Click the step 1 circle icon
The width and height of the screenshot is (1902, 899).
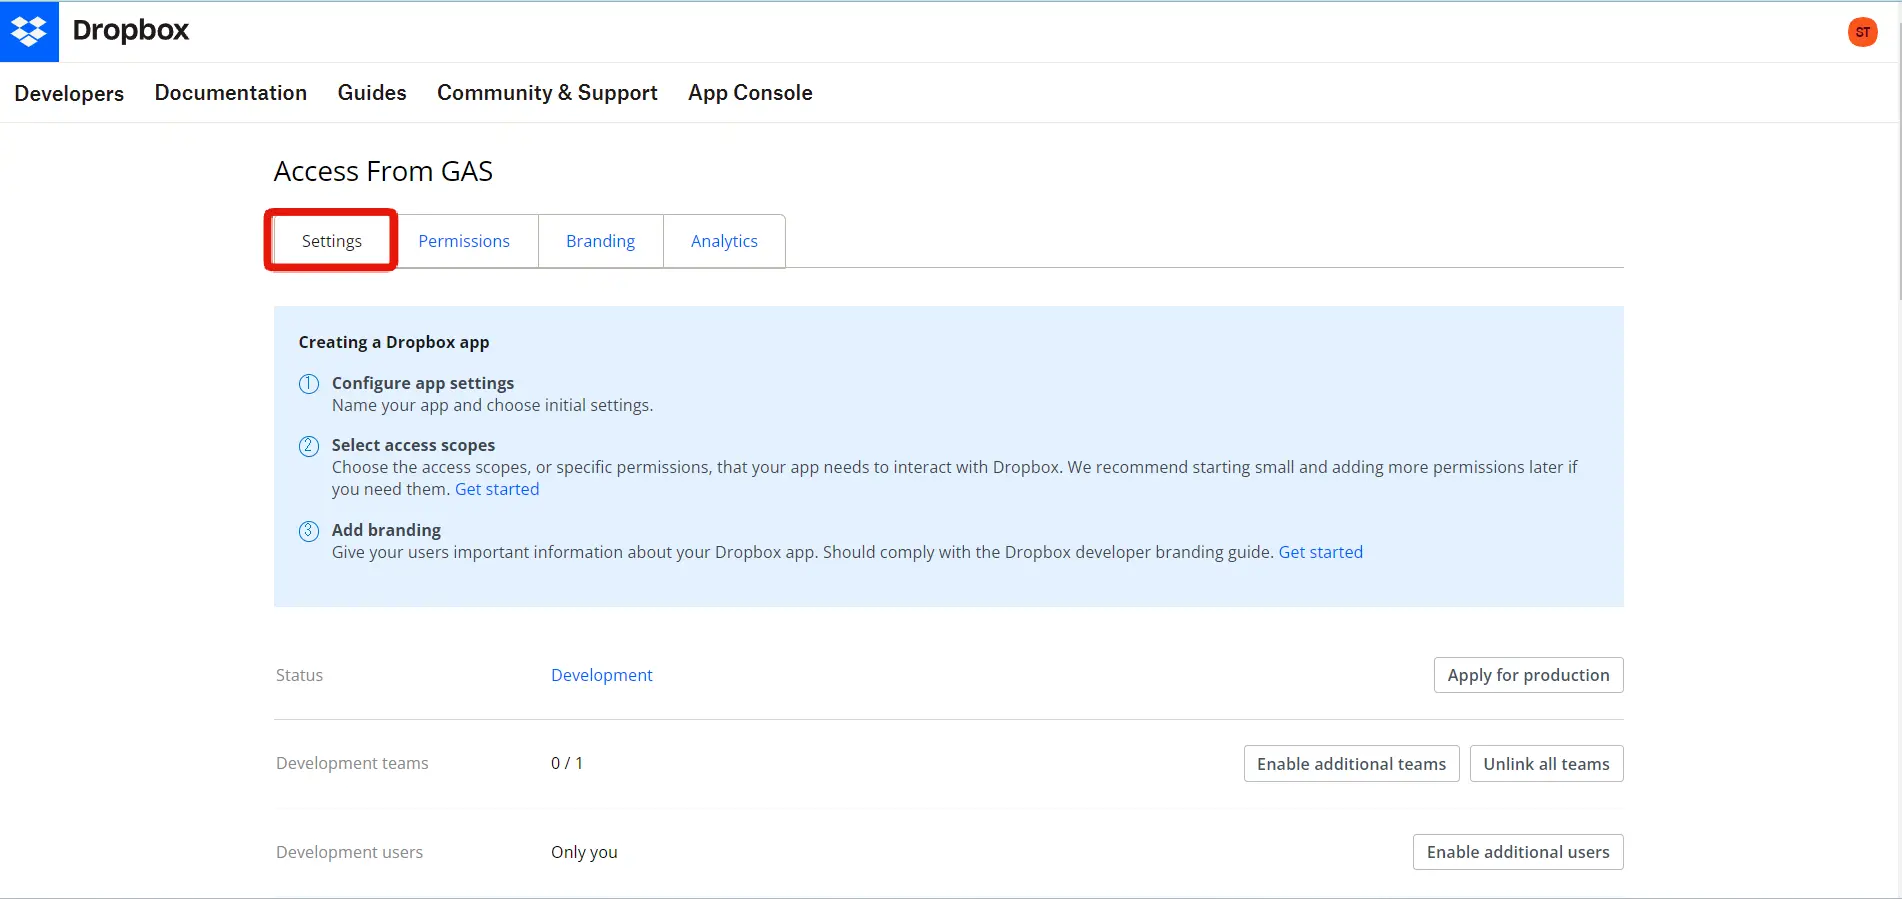coord(309,384)
